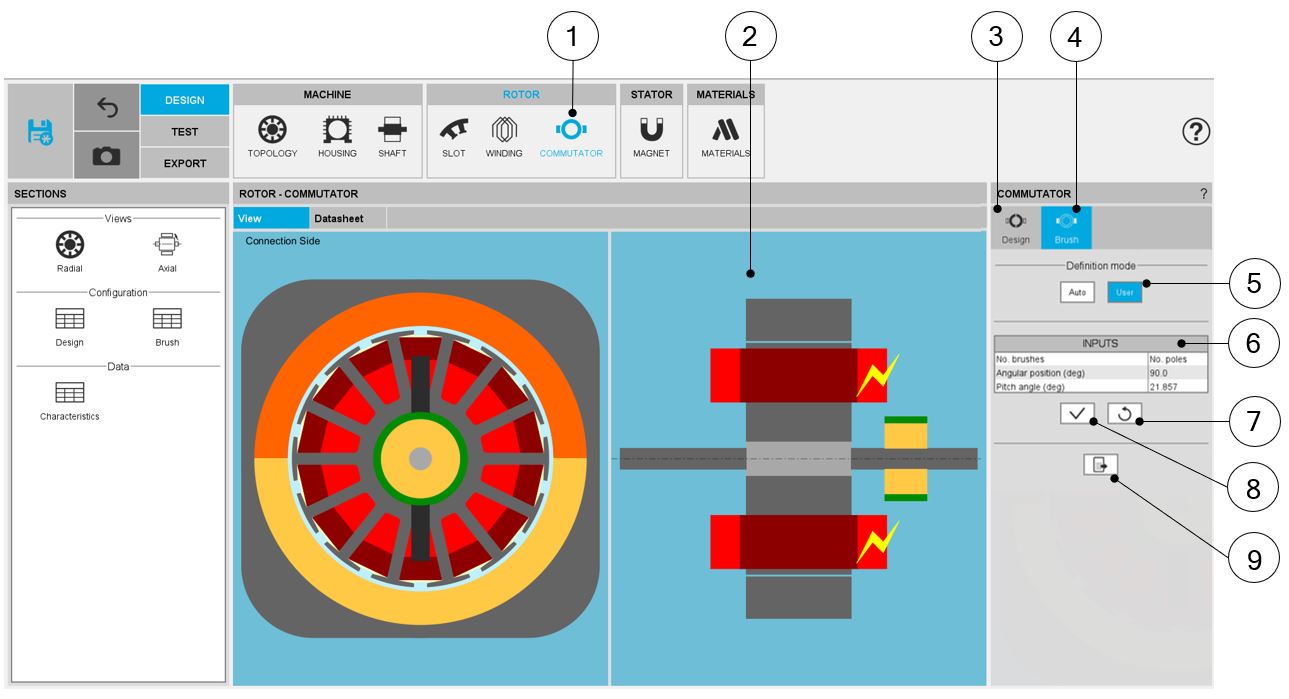
Task: Edit the Angular position value field
Action: (x=1176, y=372)
